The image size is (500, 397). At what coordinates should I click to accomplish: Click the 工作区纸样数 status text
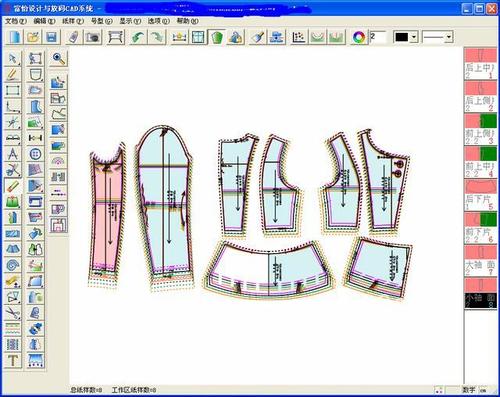(x=134, y=390)
